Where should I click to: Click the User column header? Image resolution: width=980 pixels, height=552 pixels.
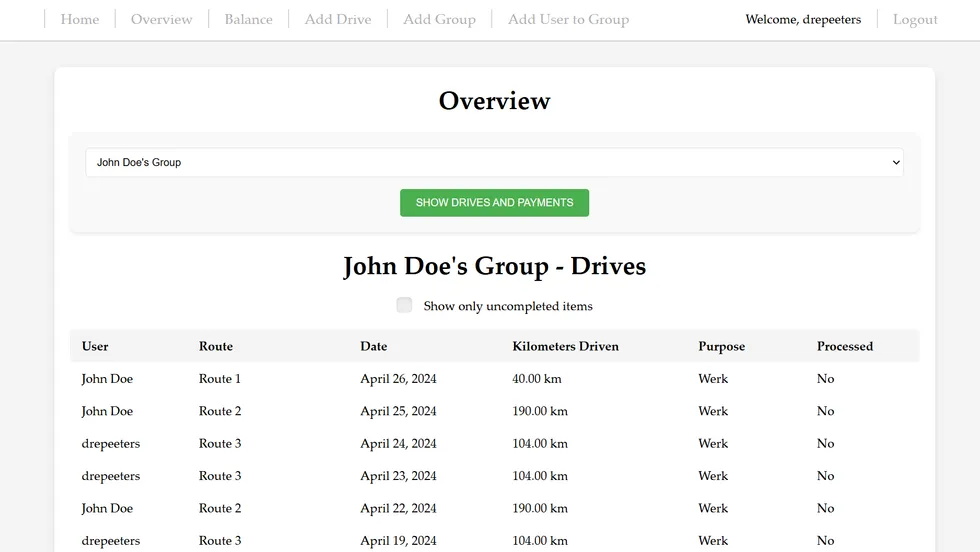pyautogui.click(x=95, y=346)
